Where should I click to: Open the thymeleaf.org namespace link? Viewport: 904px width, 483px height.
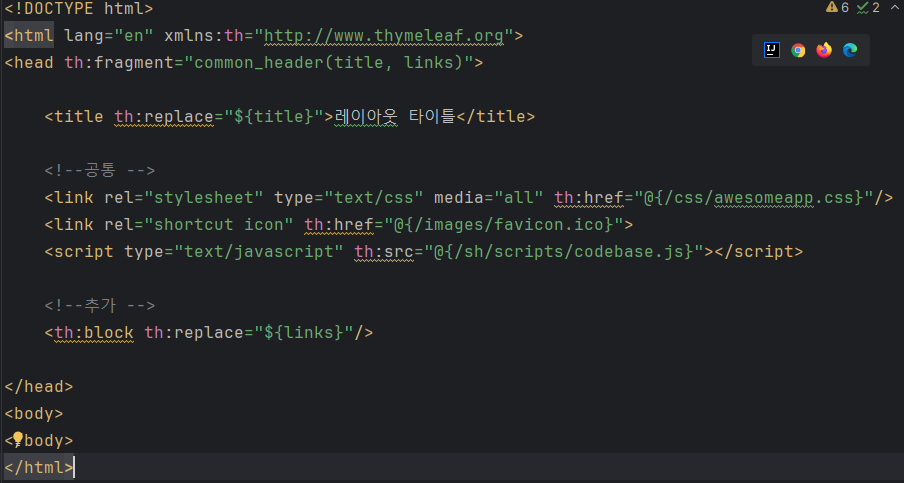click(383, 36)
